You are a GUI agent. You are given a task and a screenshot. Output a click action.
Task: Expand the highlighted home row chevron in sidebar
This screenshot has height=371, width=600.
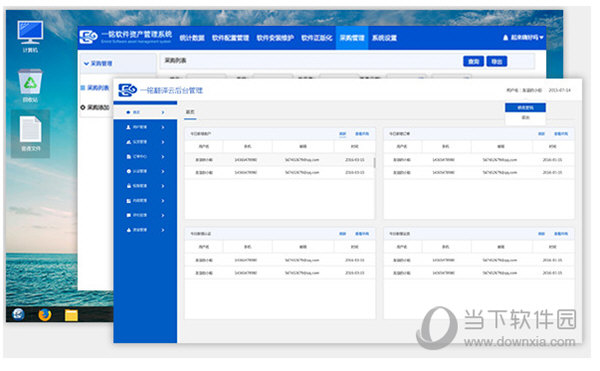click(163, 112)
